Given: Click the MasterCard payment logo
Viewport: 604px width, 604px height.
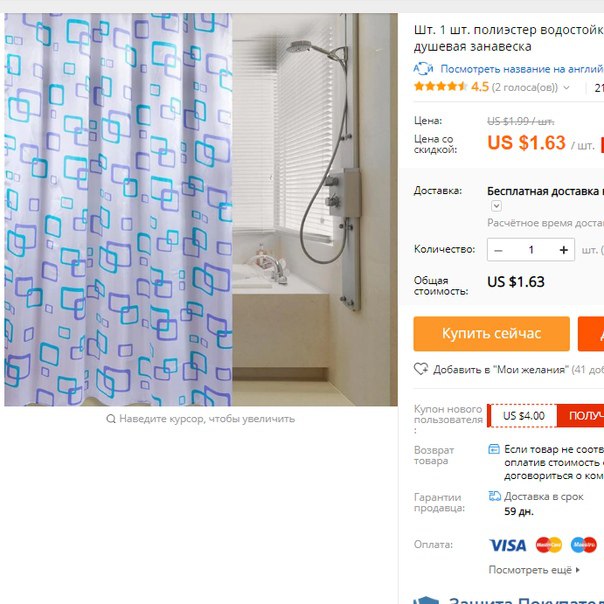Looking at the screenshot, I should pos(549,545).
